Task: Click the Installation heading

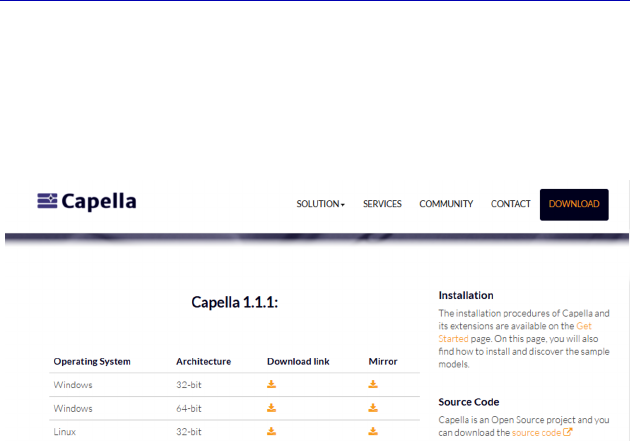Action: tap(466, 296)
